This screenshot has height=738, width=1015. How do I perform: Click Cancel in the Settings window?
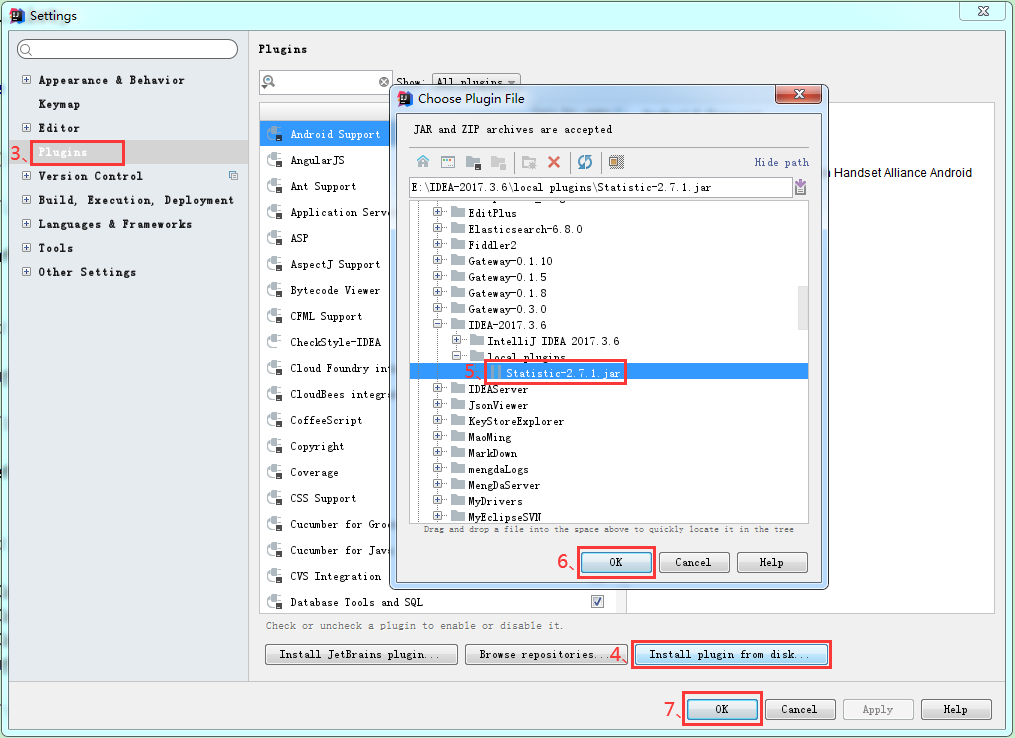[800, 710]
